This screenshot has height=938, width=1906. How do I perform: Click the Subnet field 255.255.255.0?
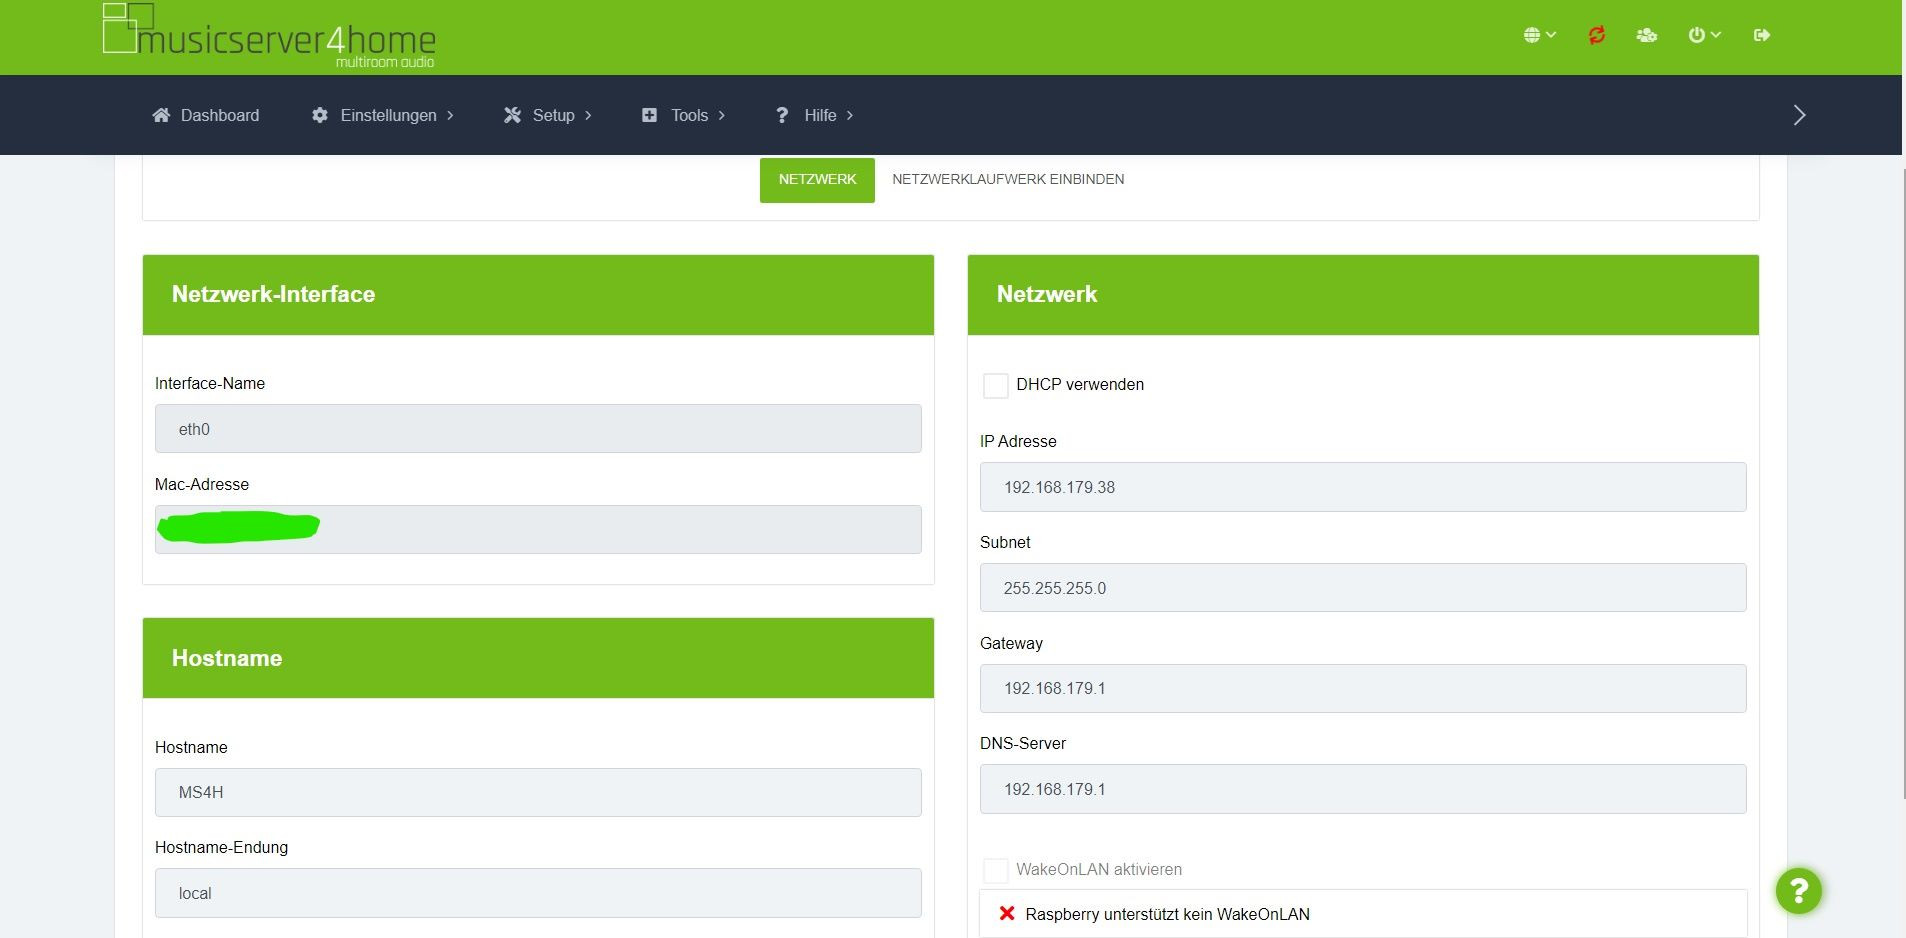1363,588
